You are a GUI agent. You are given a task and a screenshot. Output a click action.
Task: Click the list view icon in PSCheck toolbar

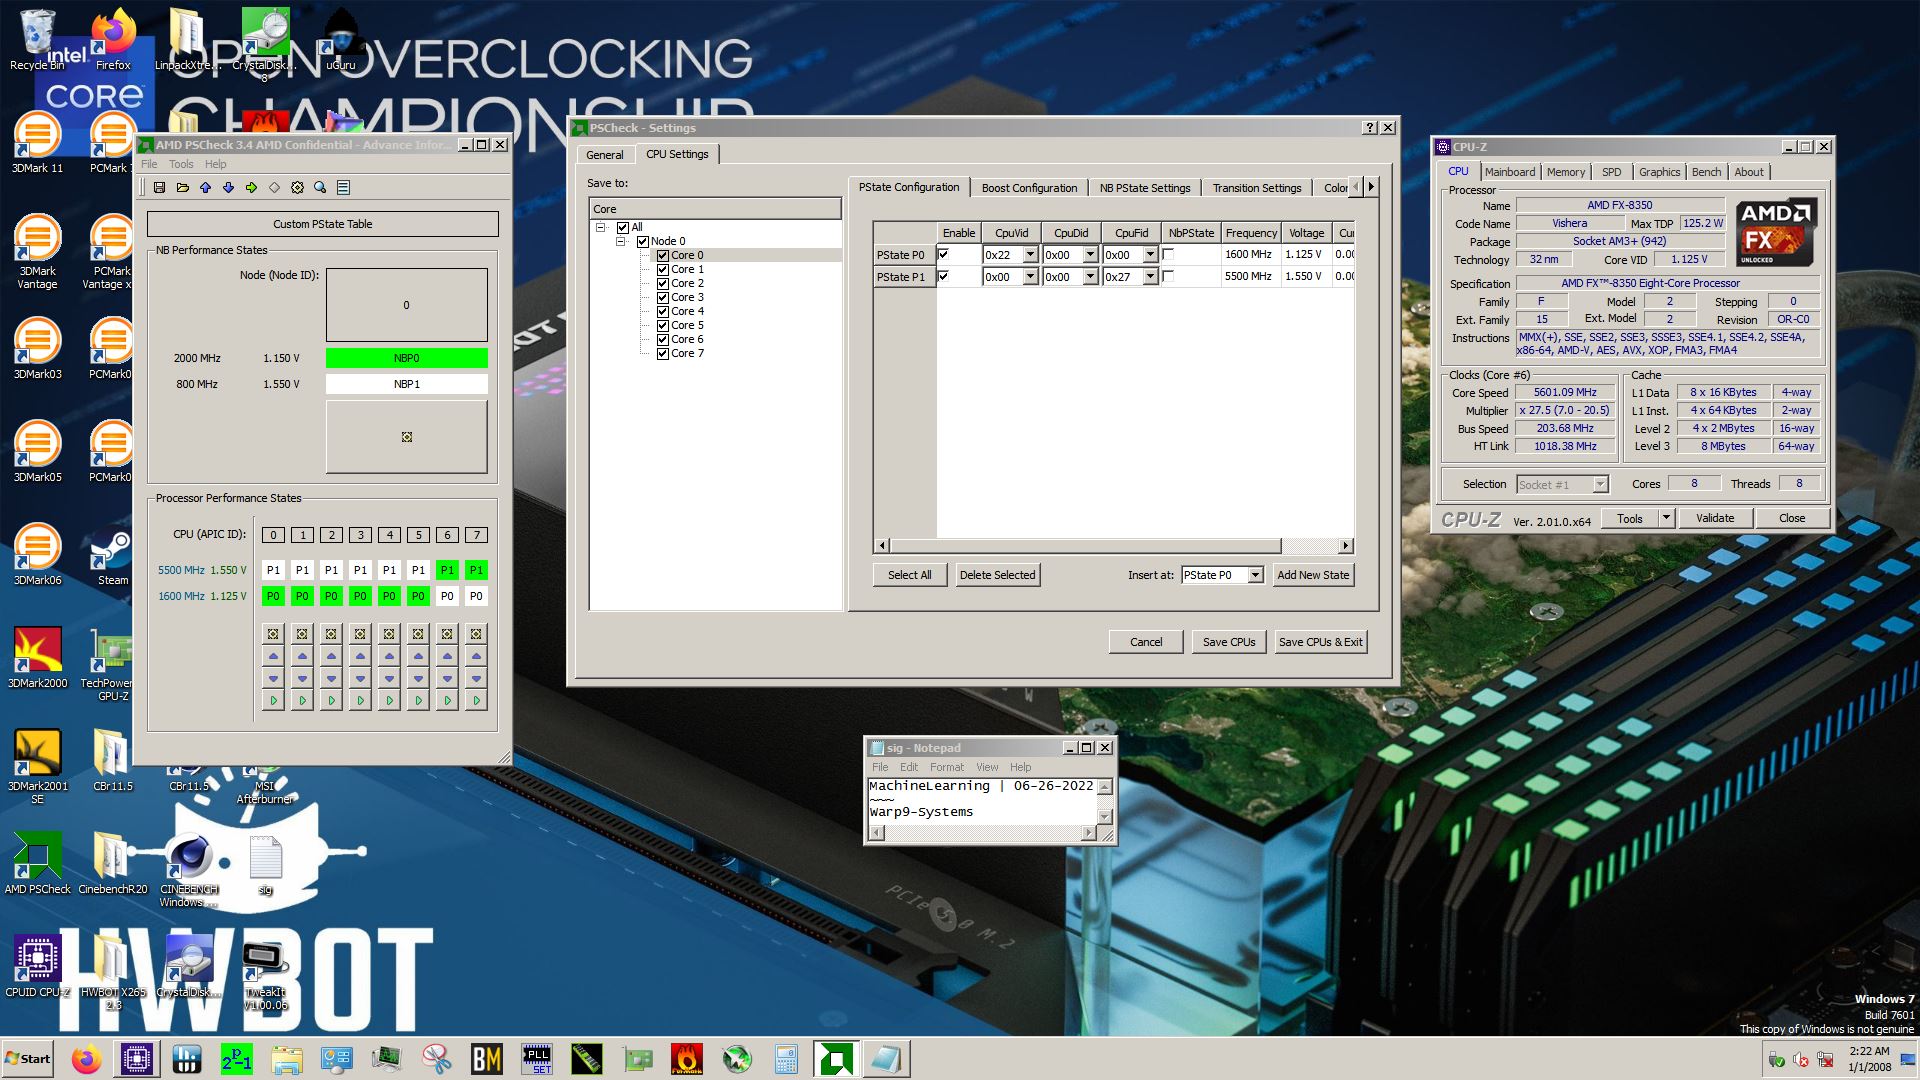coord(343,187)
